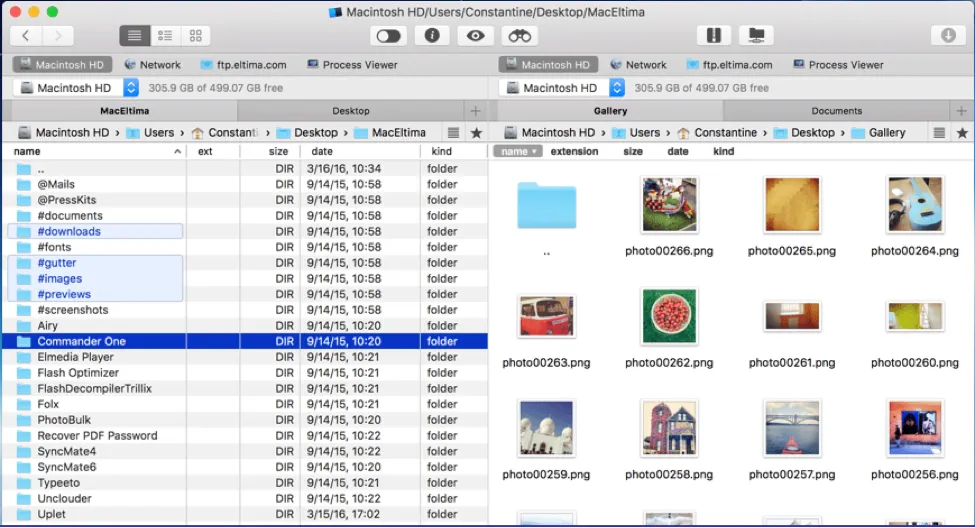Open the name sort dropdown in Gallery panel
The width and height of the screenshot is (975, 528).
pyautogui.click(x=517, y=152)
